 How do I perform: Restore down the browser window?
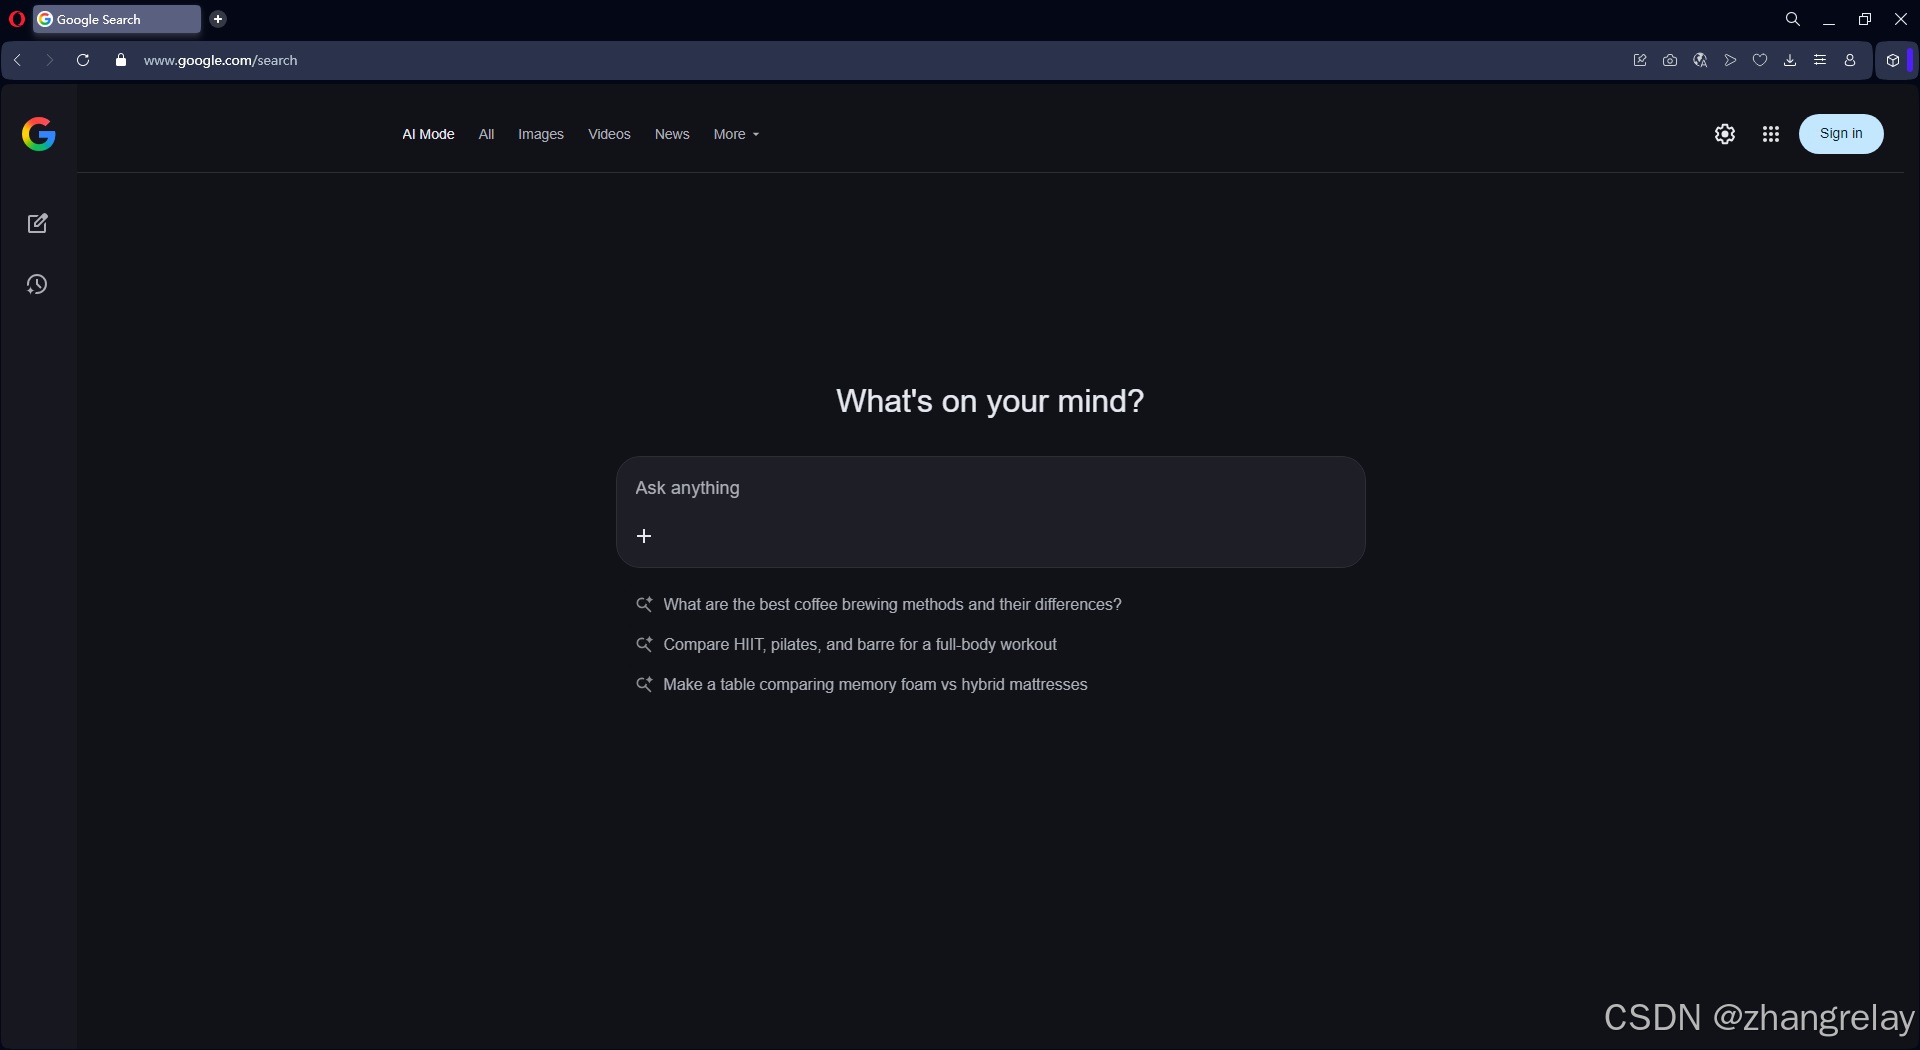[x=1865, y=19]
